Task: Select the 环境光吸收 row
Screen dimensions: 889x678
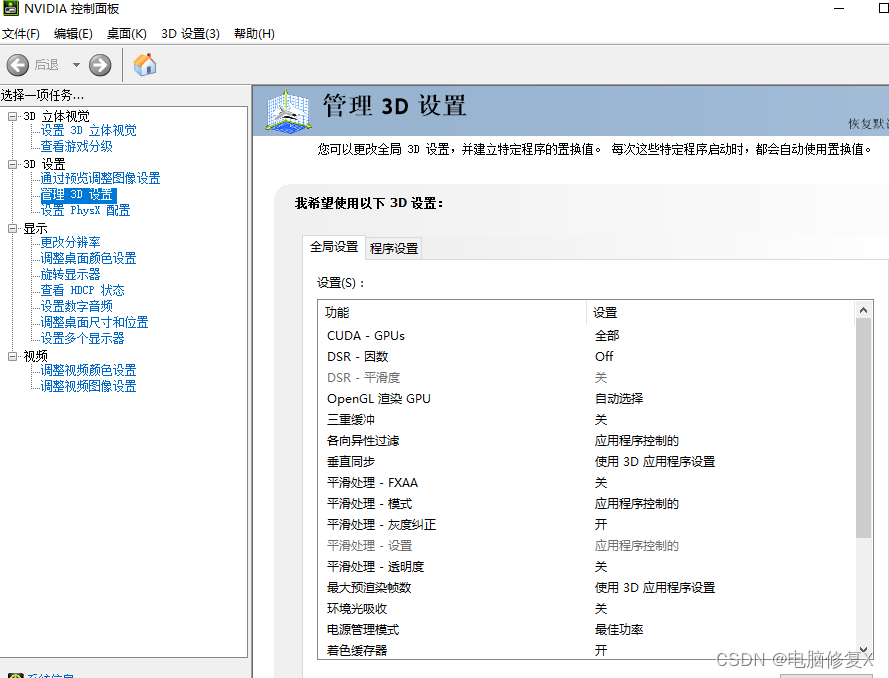Action: (587, 608)
